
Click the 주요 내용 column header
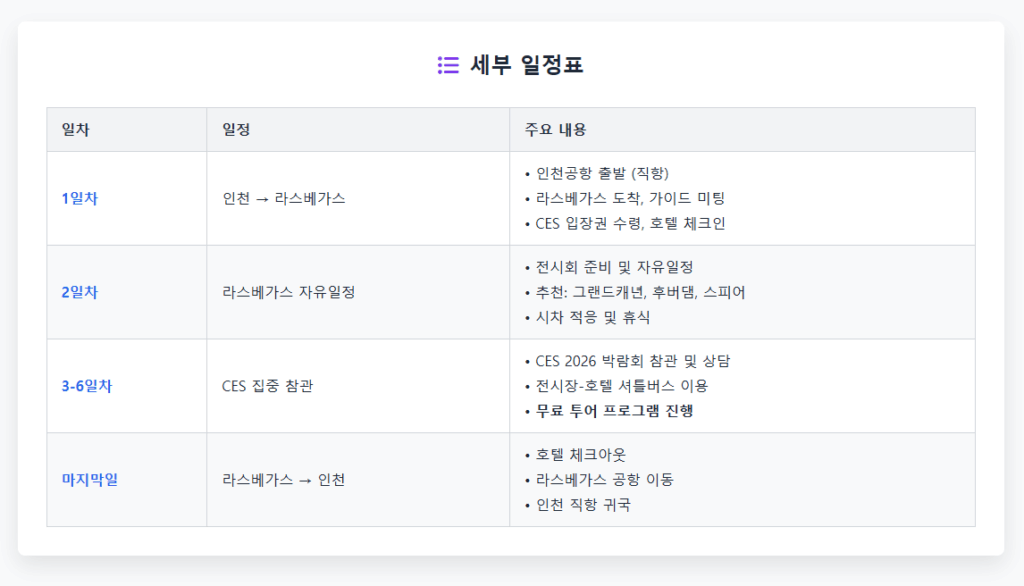(x=555, y=130)
